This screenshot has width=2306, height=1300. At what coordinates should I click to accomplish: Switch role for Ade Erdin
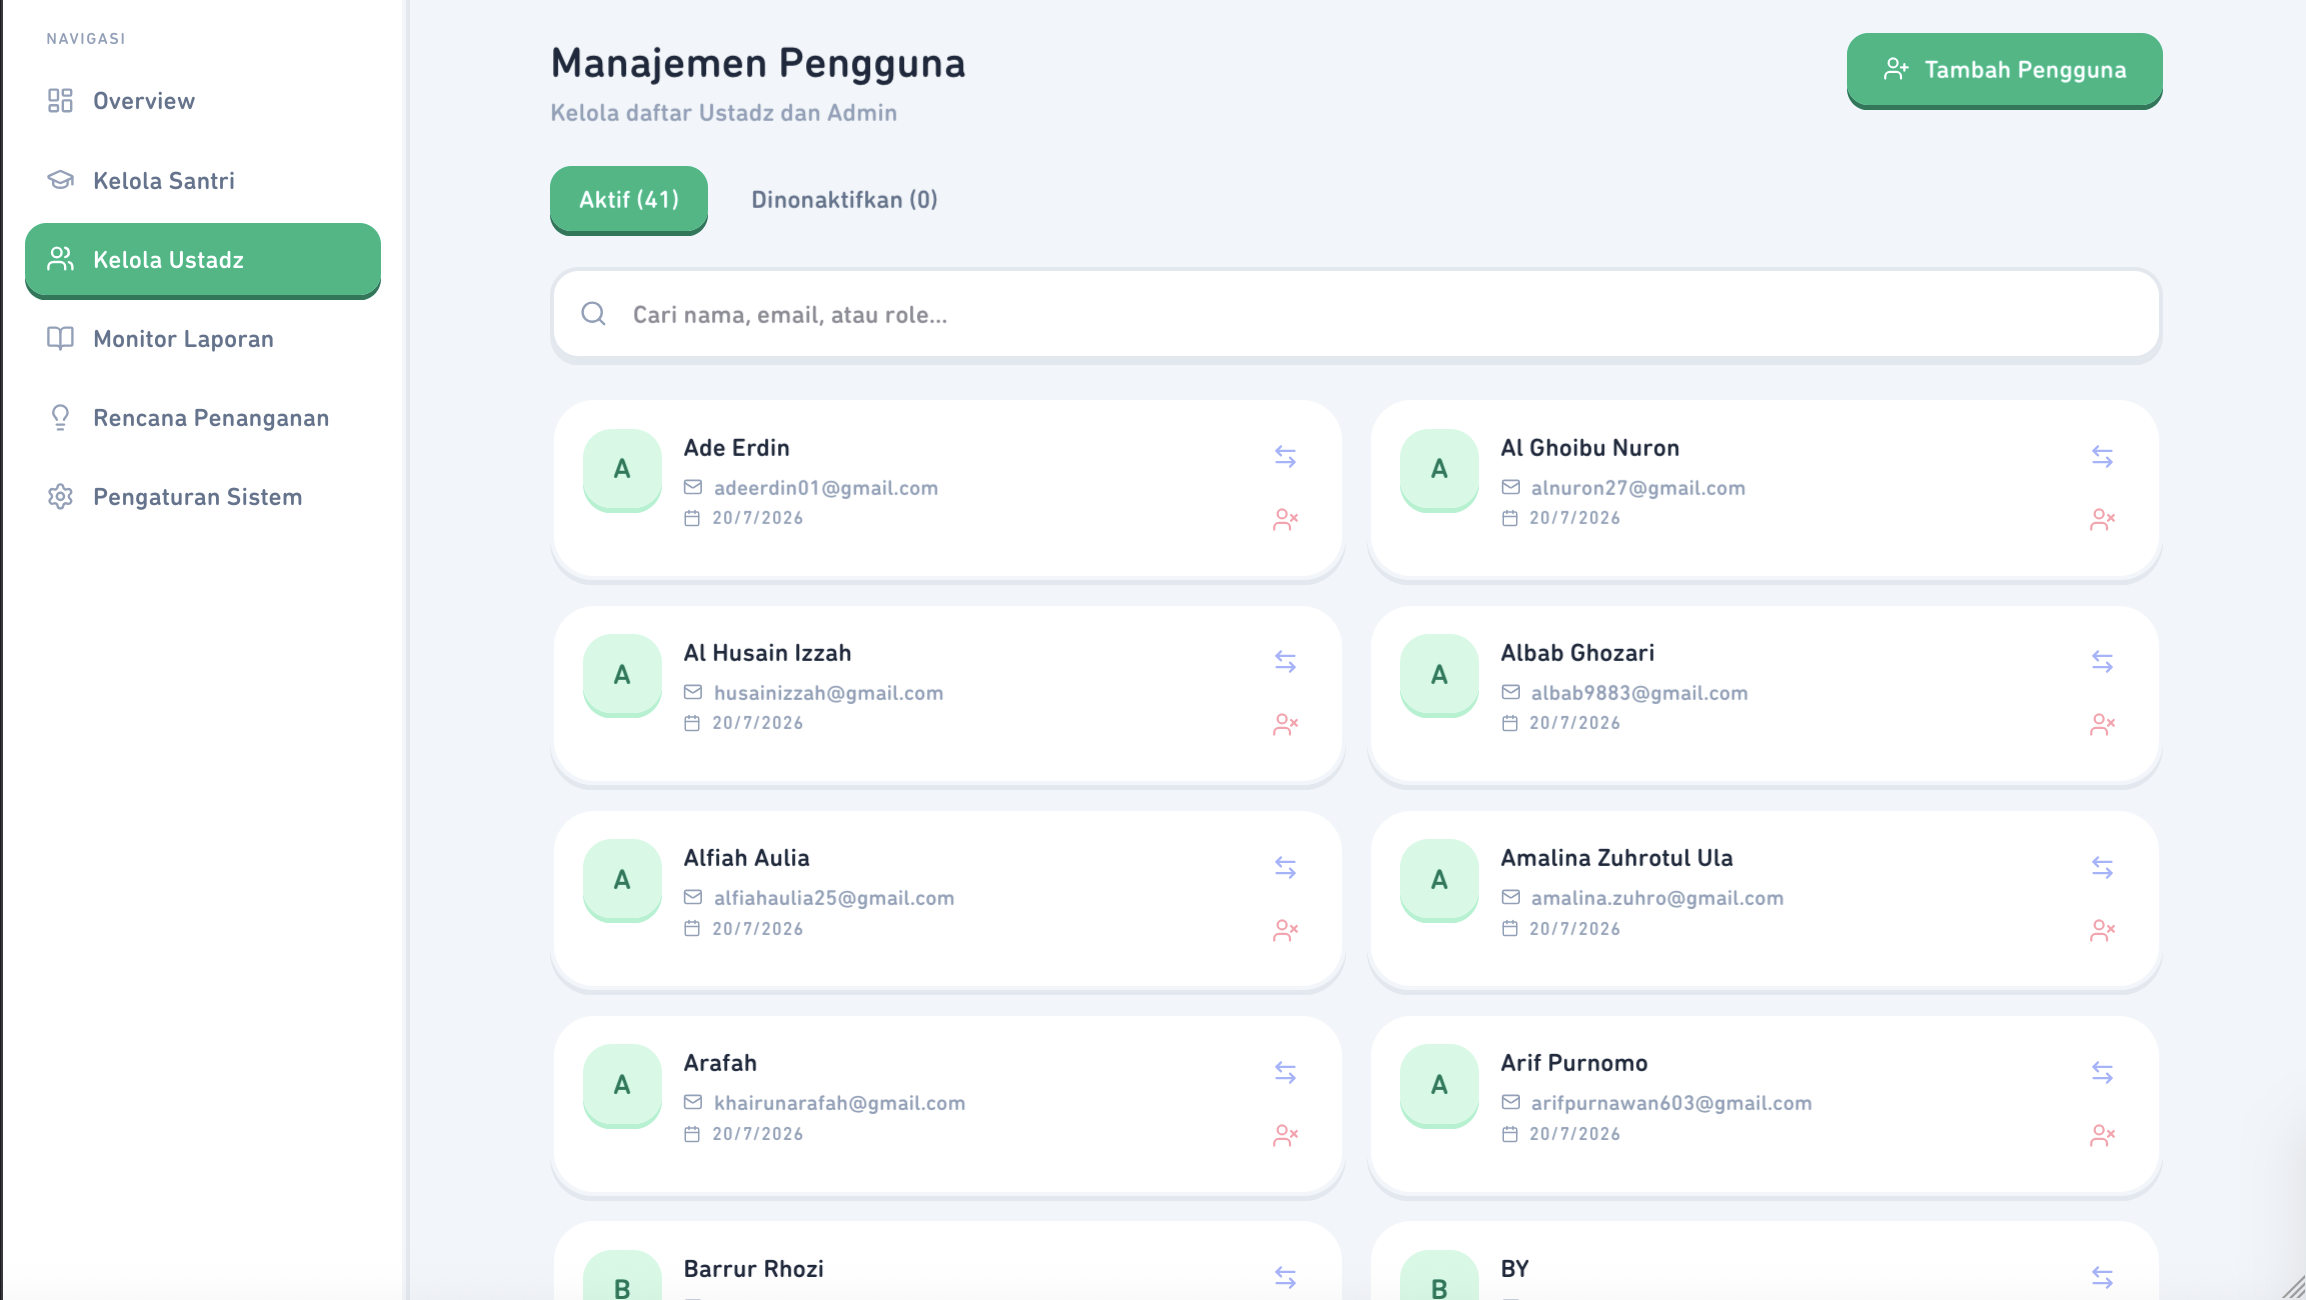1285,457
